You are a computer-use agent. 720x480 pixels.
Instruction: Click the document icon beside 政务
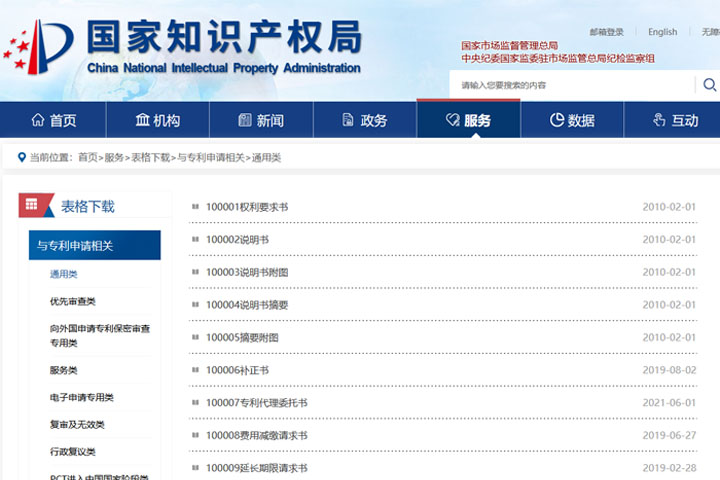tap(348, 120)
